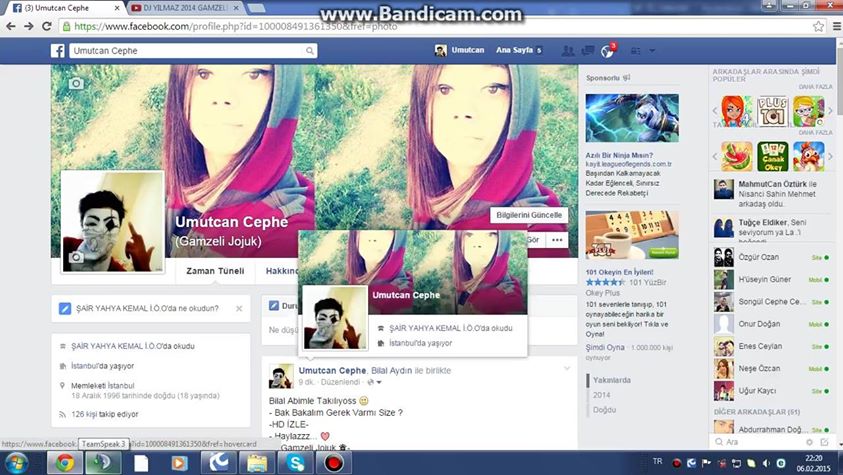Jump to Yakınlarda in timeline navigator
Image resolution: width=843 pixels, height=475 pixels.
[x=612, y=380]
